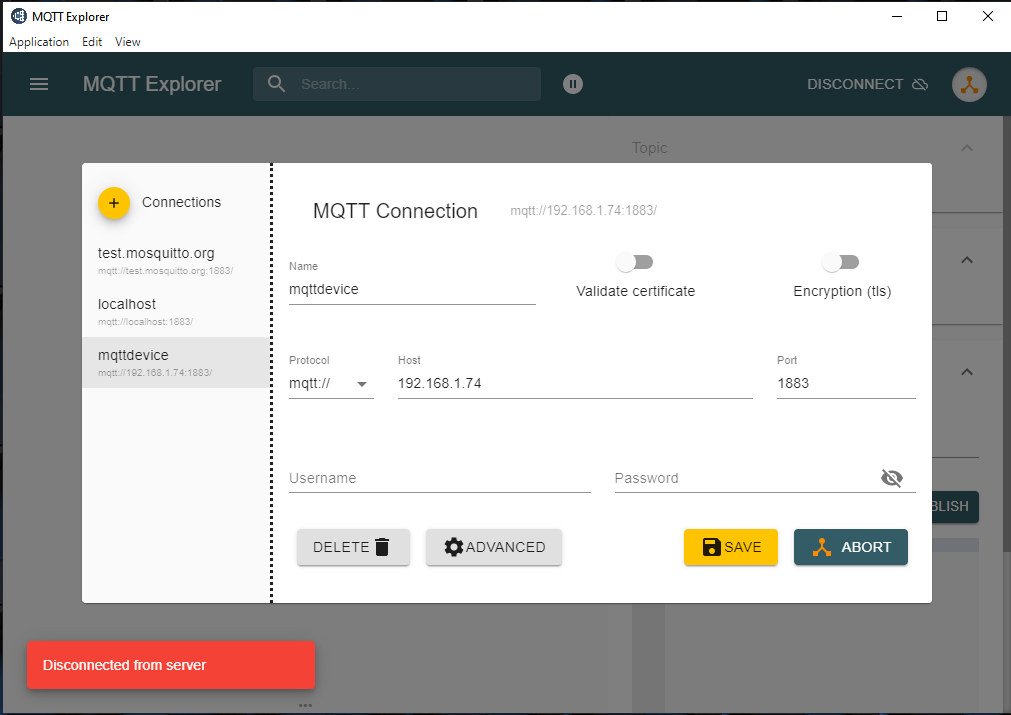Open the Protocol mqtt:// dropdown
1011x715 pixels.
[331, 384]
